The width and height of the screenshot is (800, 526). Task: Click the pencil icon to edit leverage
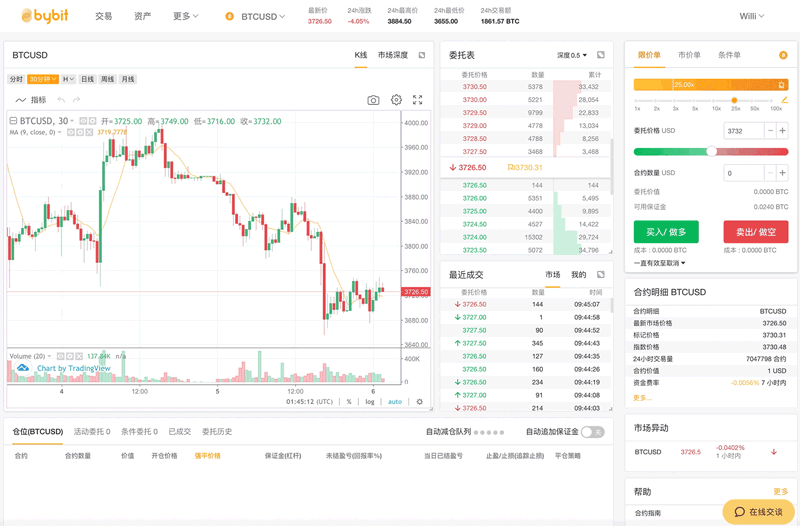click(x=785, y=100)
